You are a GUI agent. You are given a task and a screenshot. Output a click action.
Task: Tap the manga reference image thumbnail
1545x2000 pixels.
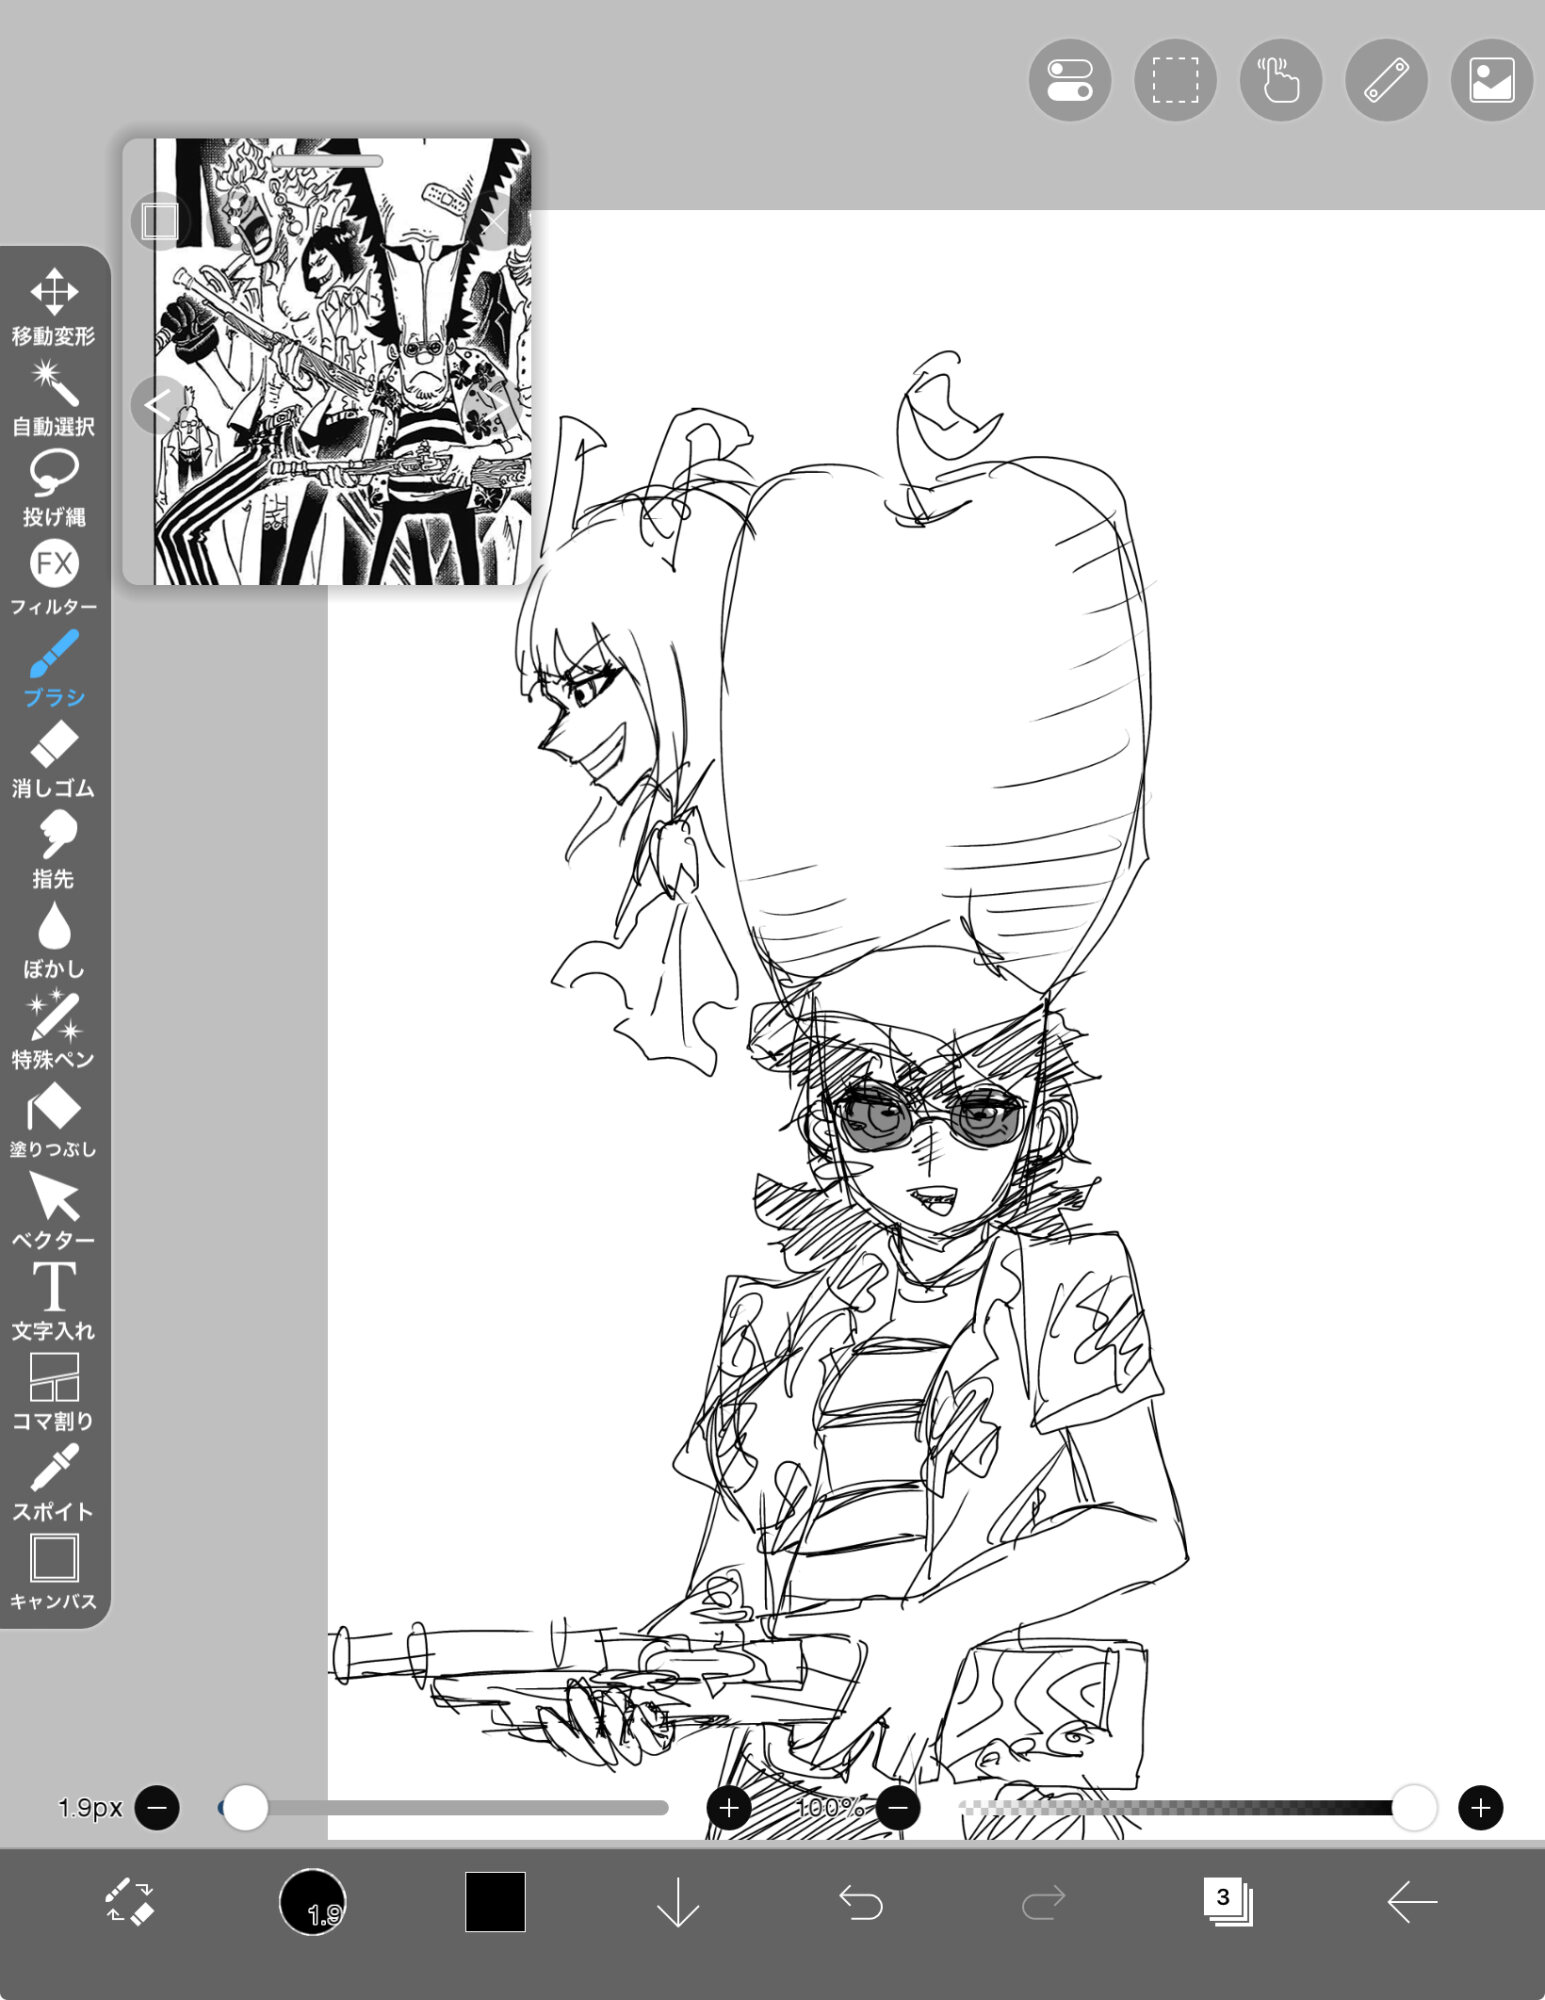(327, 361)
